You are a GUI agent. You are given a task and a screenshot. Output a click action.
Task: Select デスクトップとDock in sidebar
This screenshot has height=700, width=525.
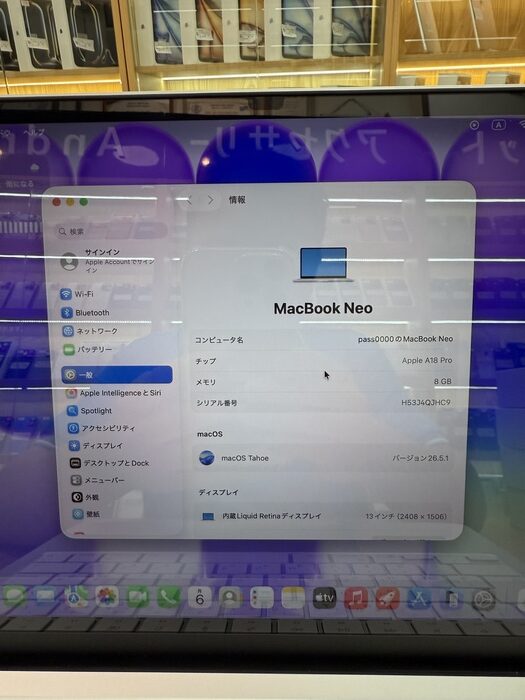[x=109, y=463]
